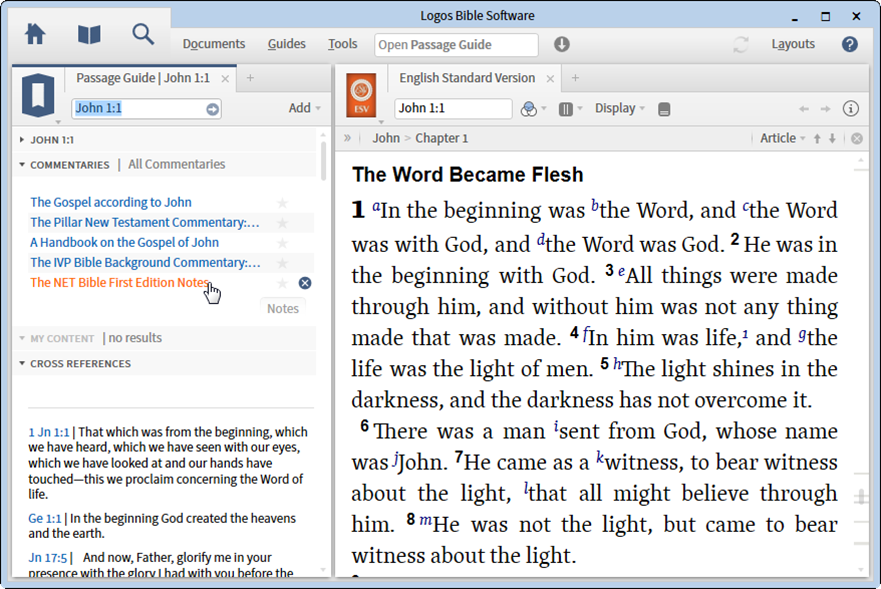
Task: Open the Jn 17:5 cross reference
Action: click(48, 558)
